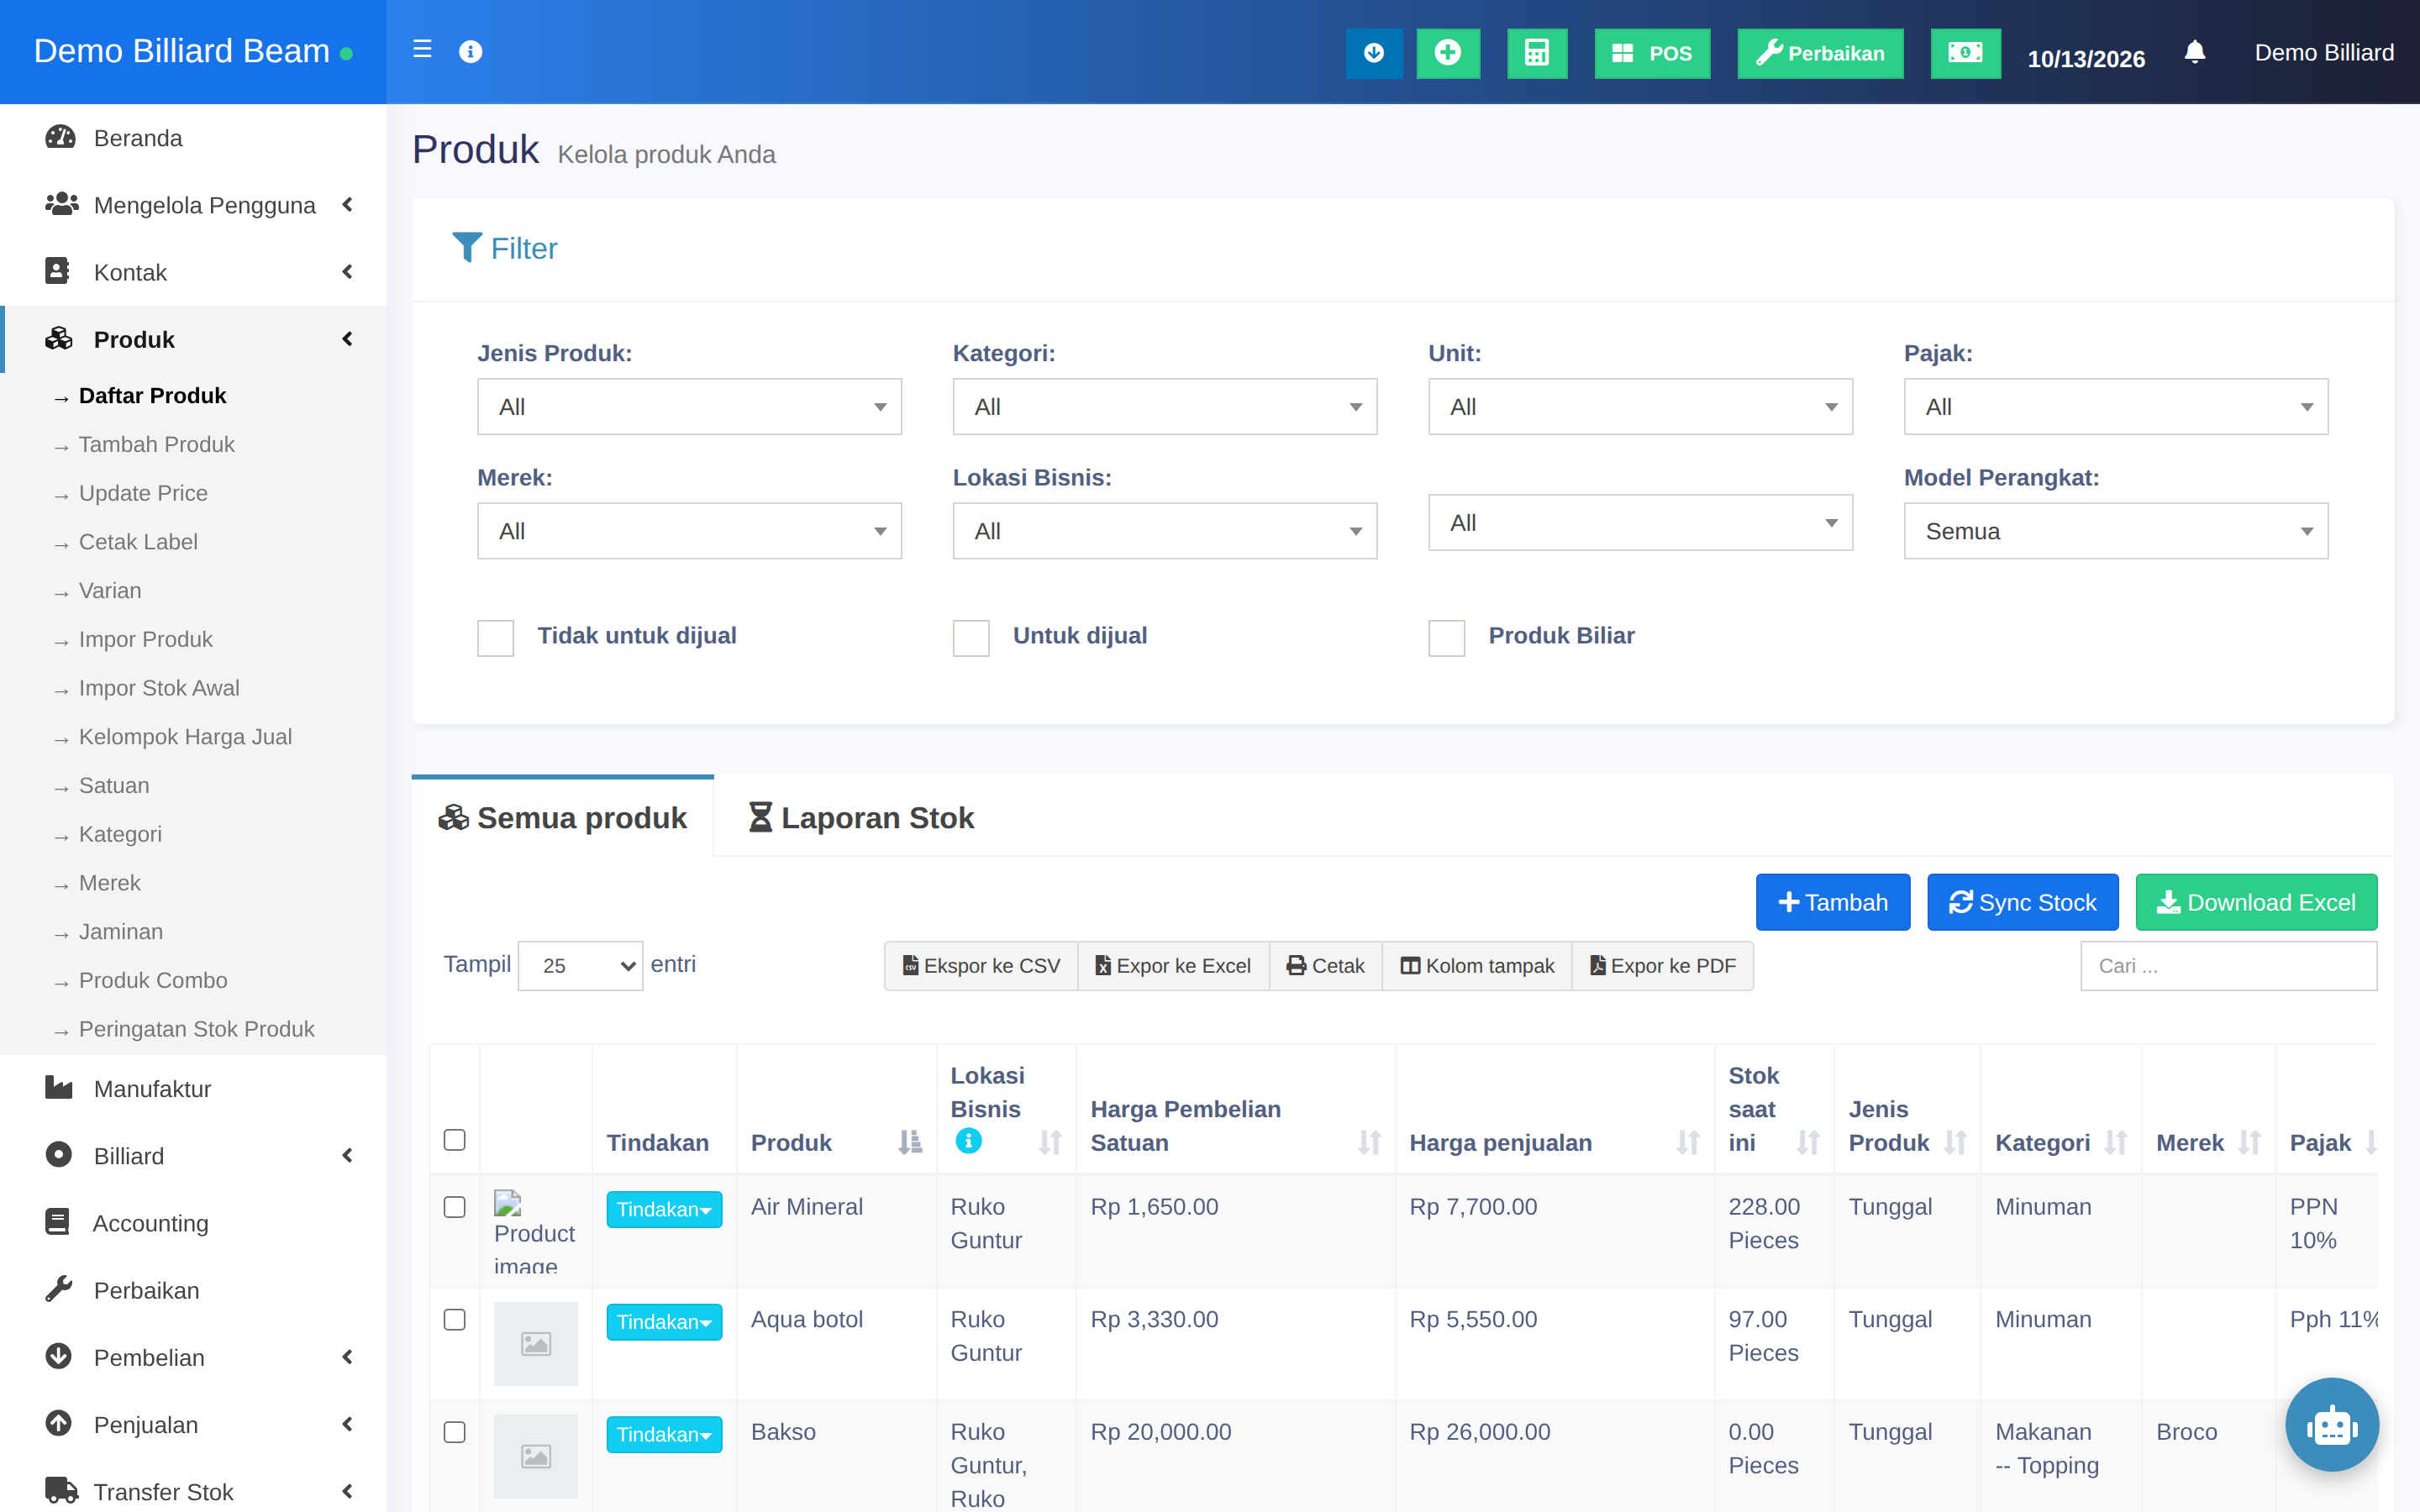The image size is (2420, 1512).
Task: Click the Ekspor ke CSV button
Action: point(981,966)
